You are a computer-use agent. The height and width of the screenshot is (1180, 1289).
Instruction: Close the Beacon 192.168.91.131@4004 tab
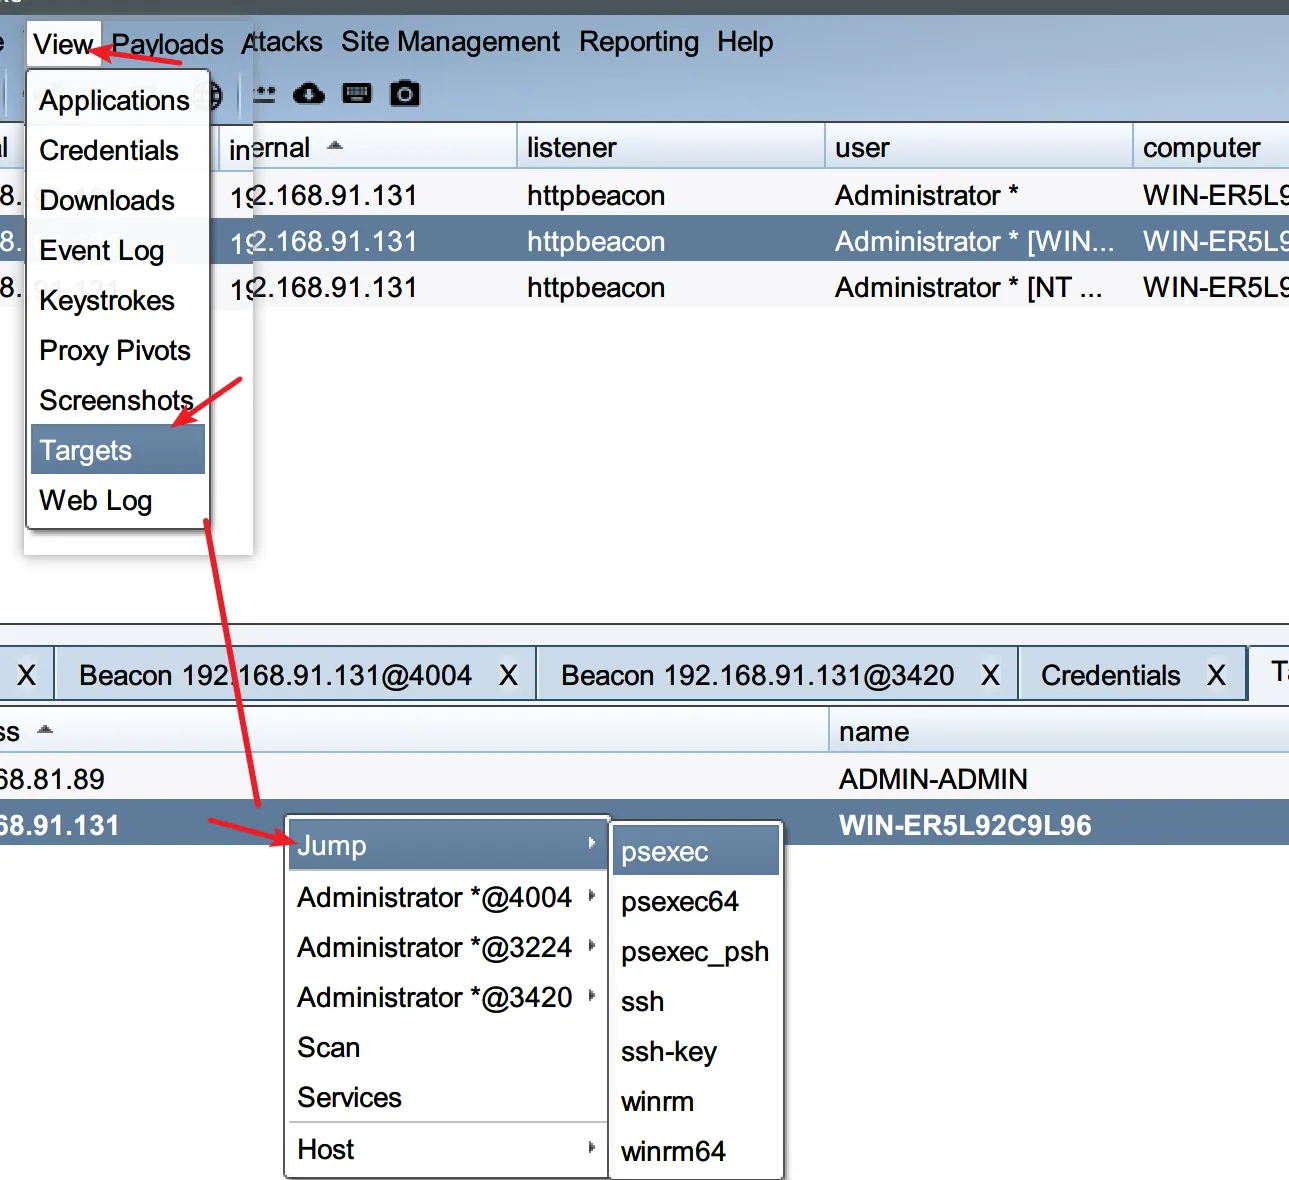[508, 676]
